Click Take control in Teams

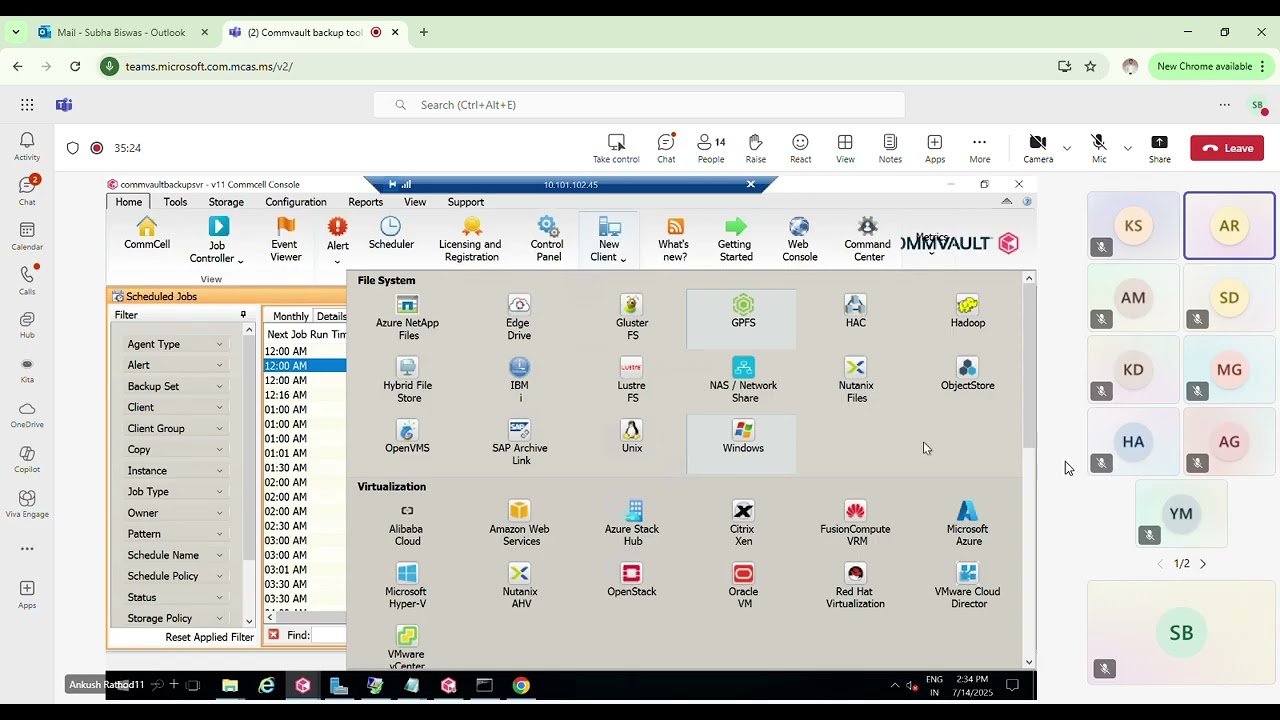pos(616,148)
